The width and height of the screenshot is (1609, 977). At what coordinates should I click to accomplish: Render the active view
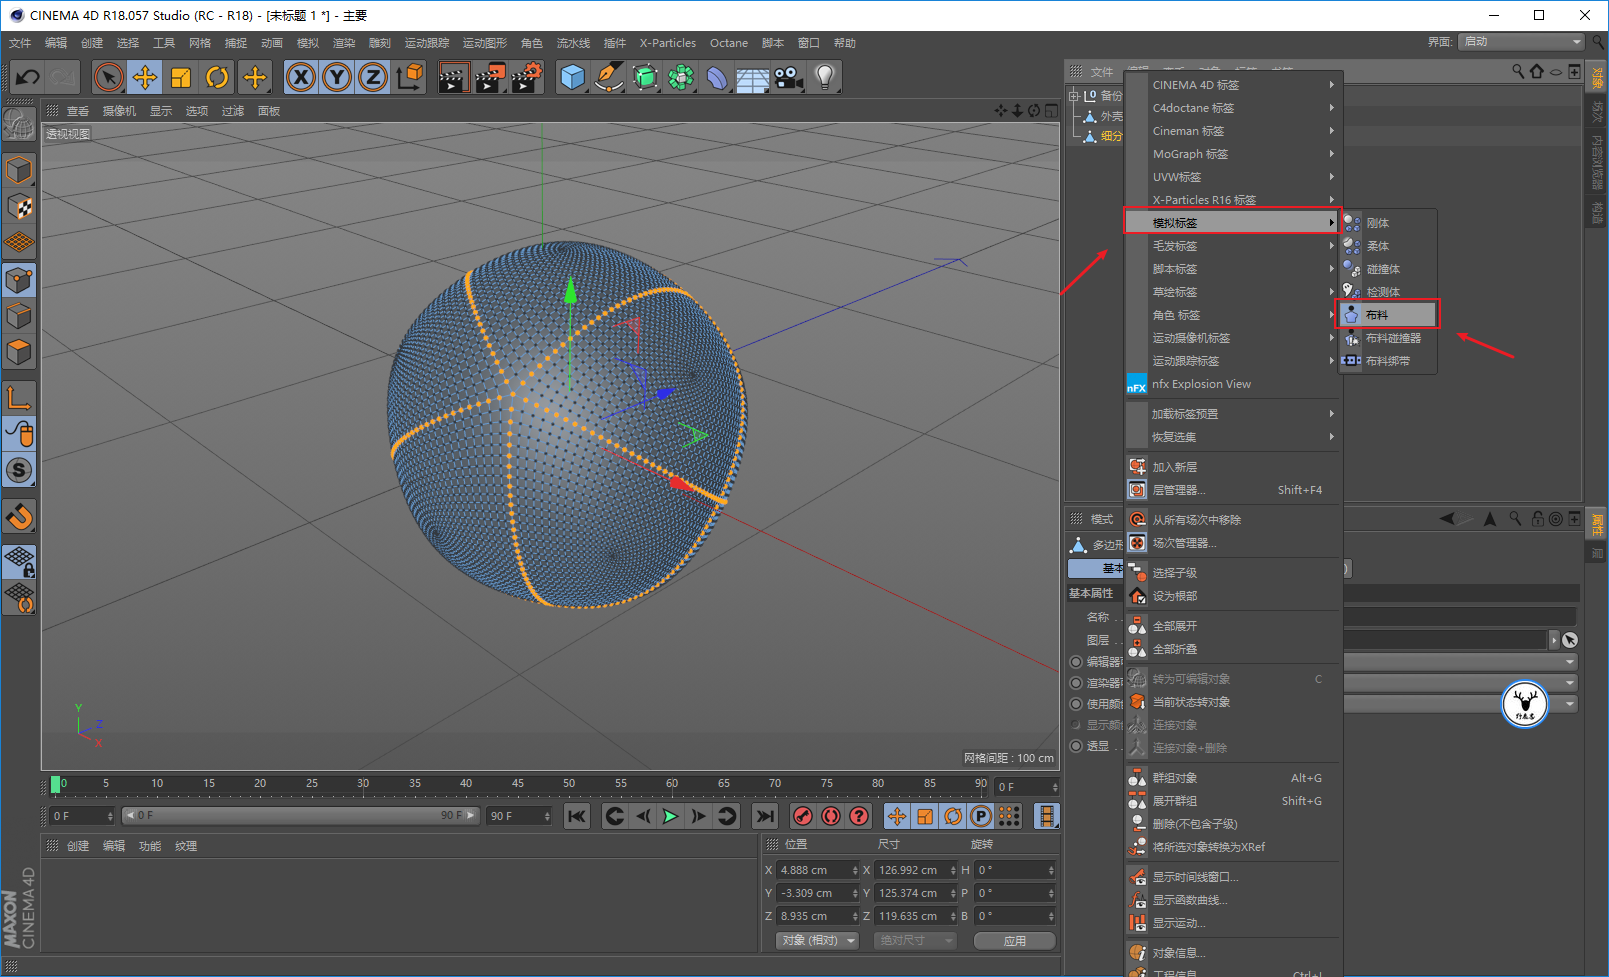pyautogui.click(x=453, y=77)
